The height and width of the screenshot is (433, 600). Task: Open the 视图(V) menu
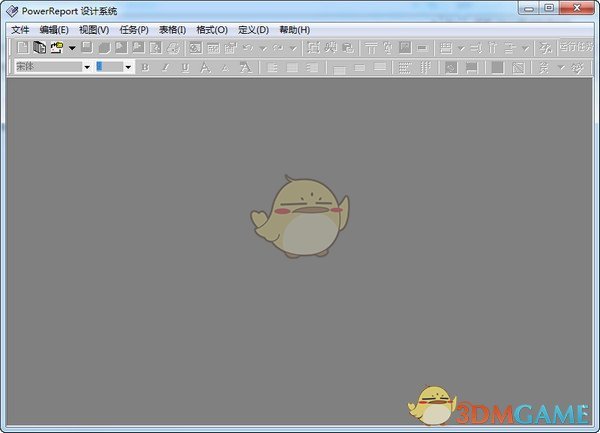[94, 30]
